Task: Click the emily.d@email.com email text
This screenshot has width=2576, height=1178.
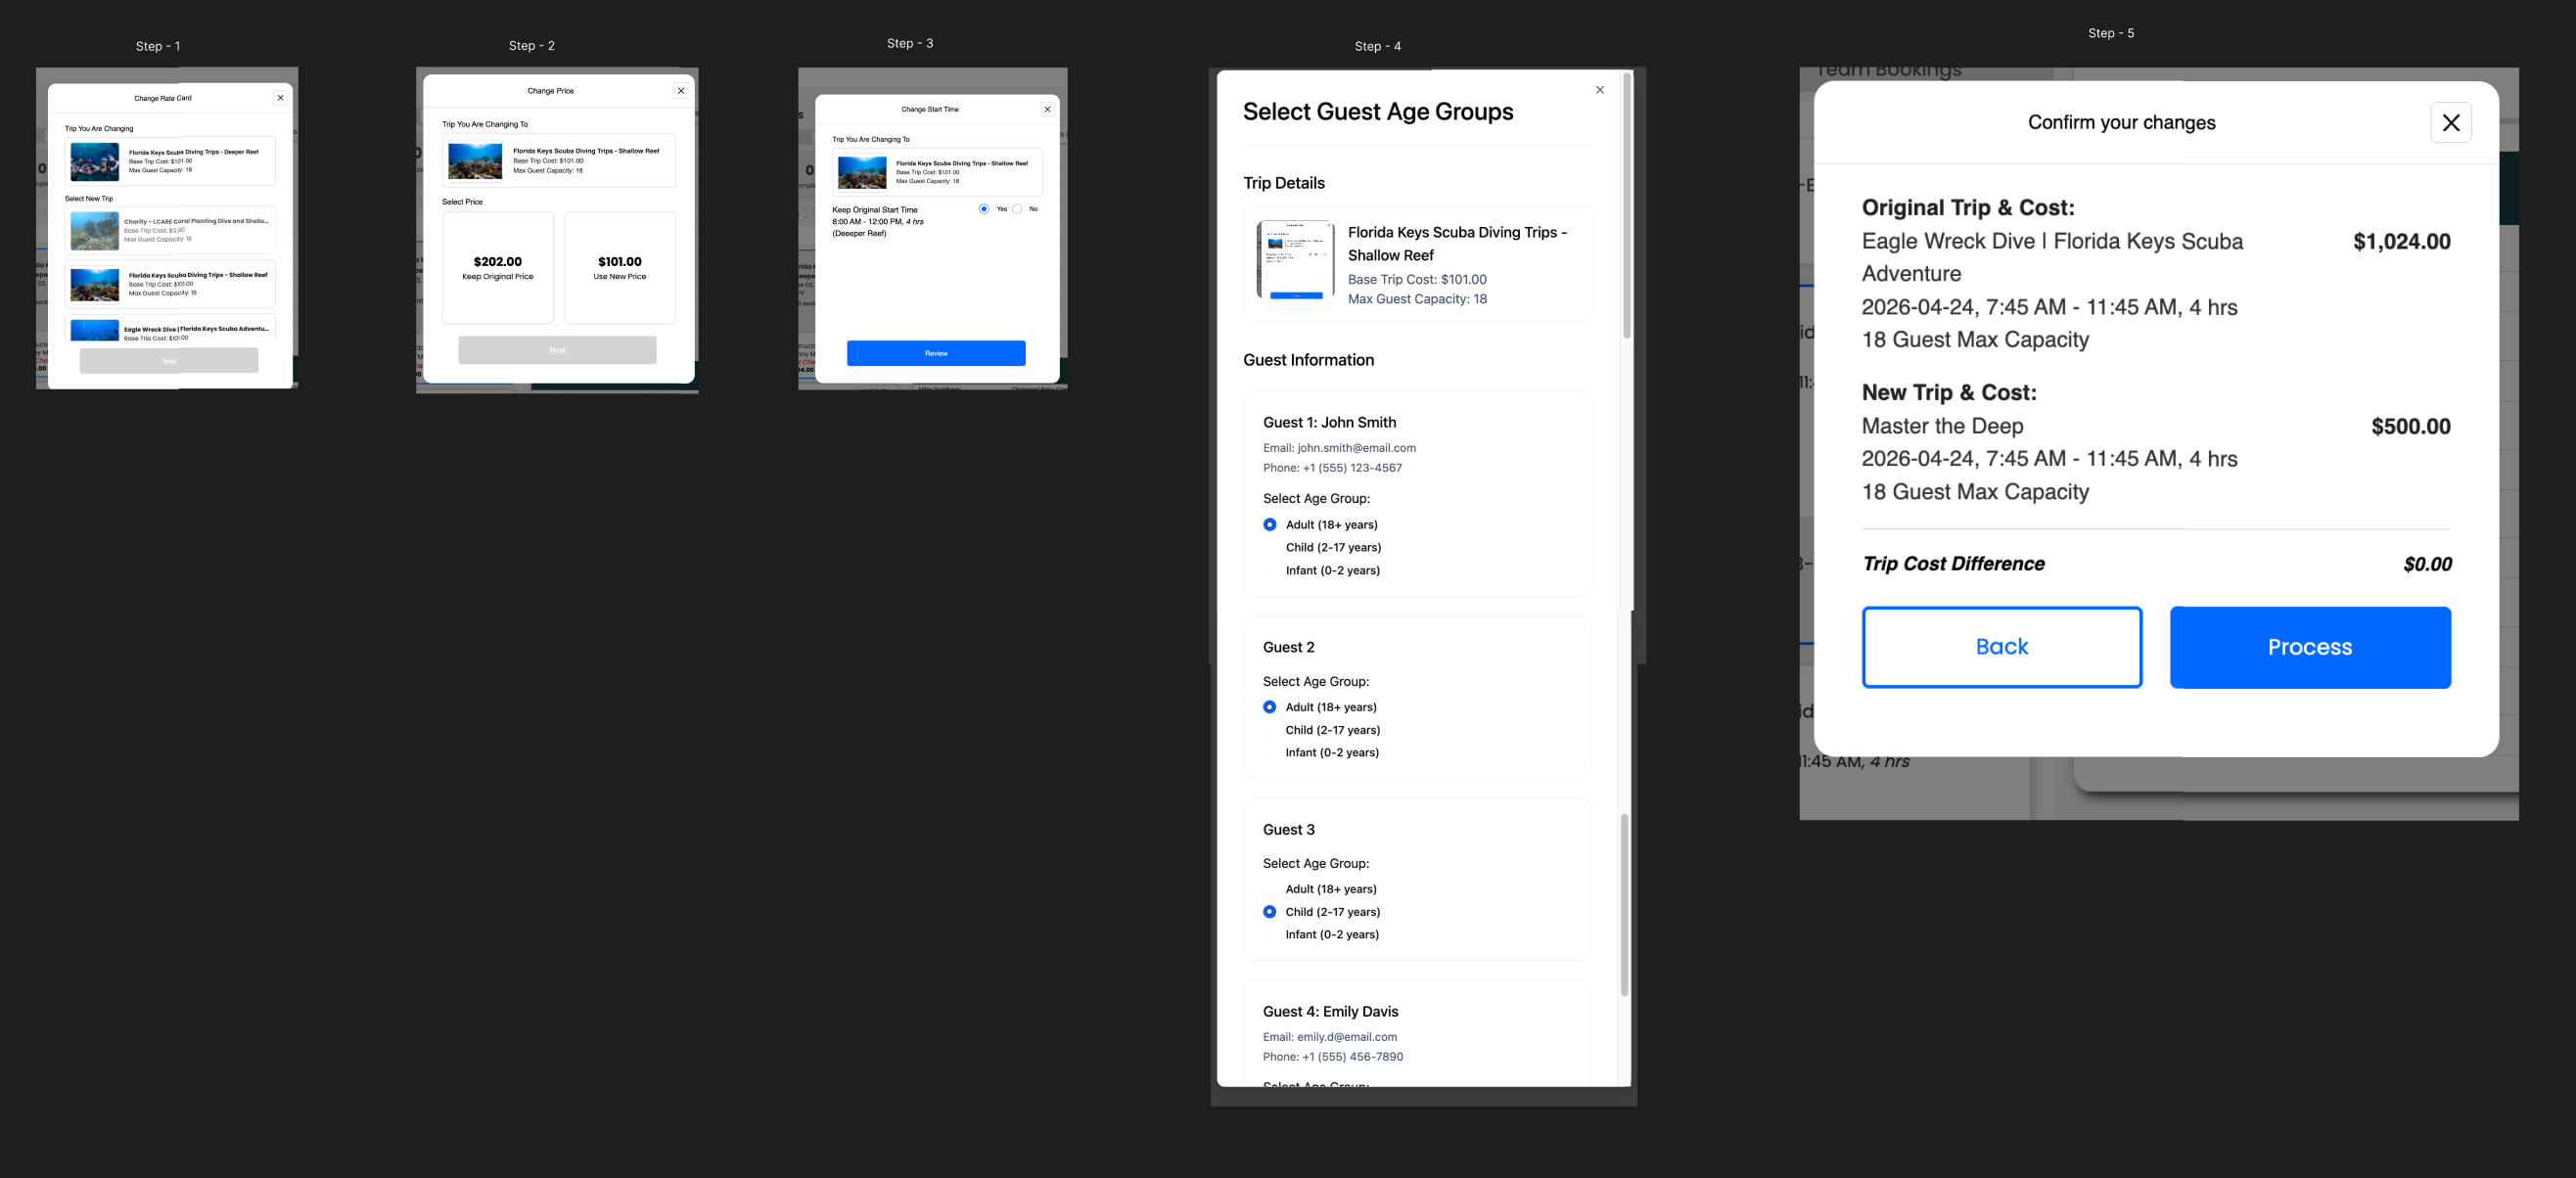Action: (x=1347, y=1037)
